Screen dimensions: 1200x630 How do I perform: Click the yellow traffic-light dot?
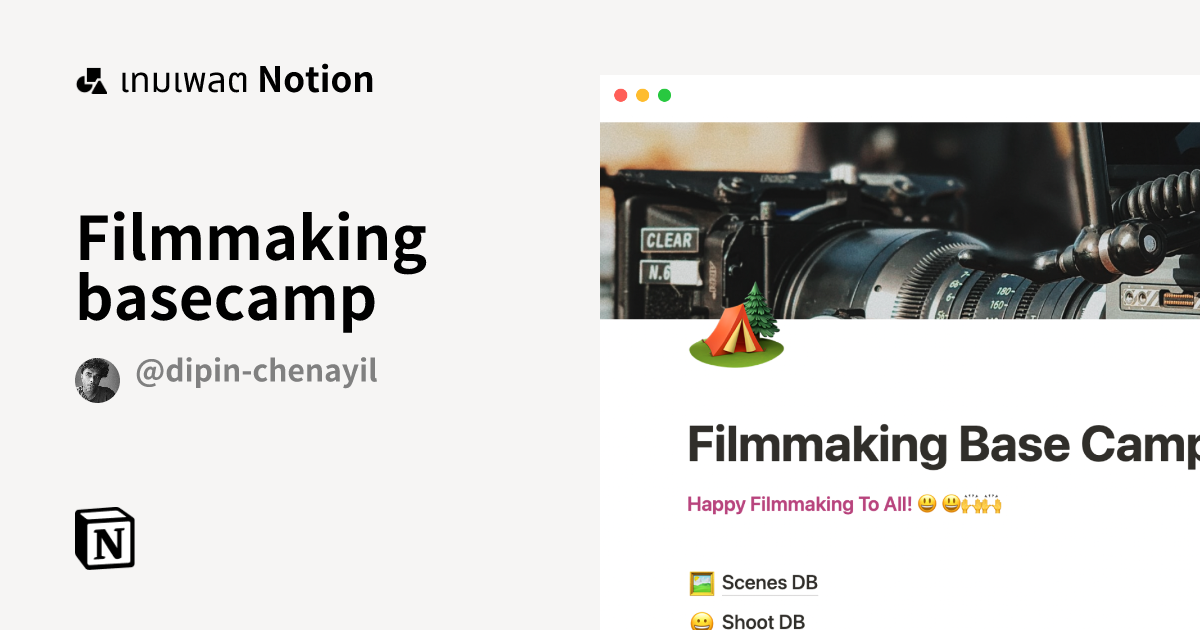coord(642,95)
